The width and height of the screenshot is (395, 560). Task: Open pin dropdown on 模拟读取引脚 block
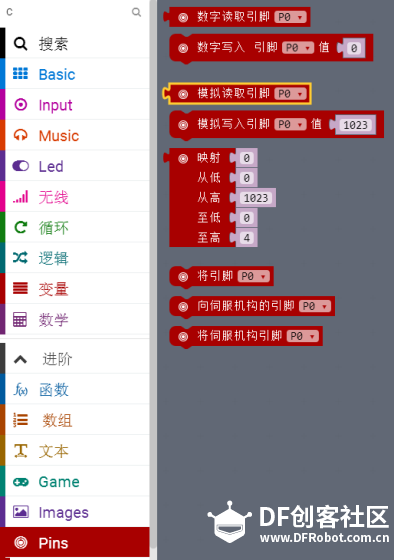pos(290,94)
